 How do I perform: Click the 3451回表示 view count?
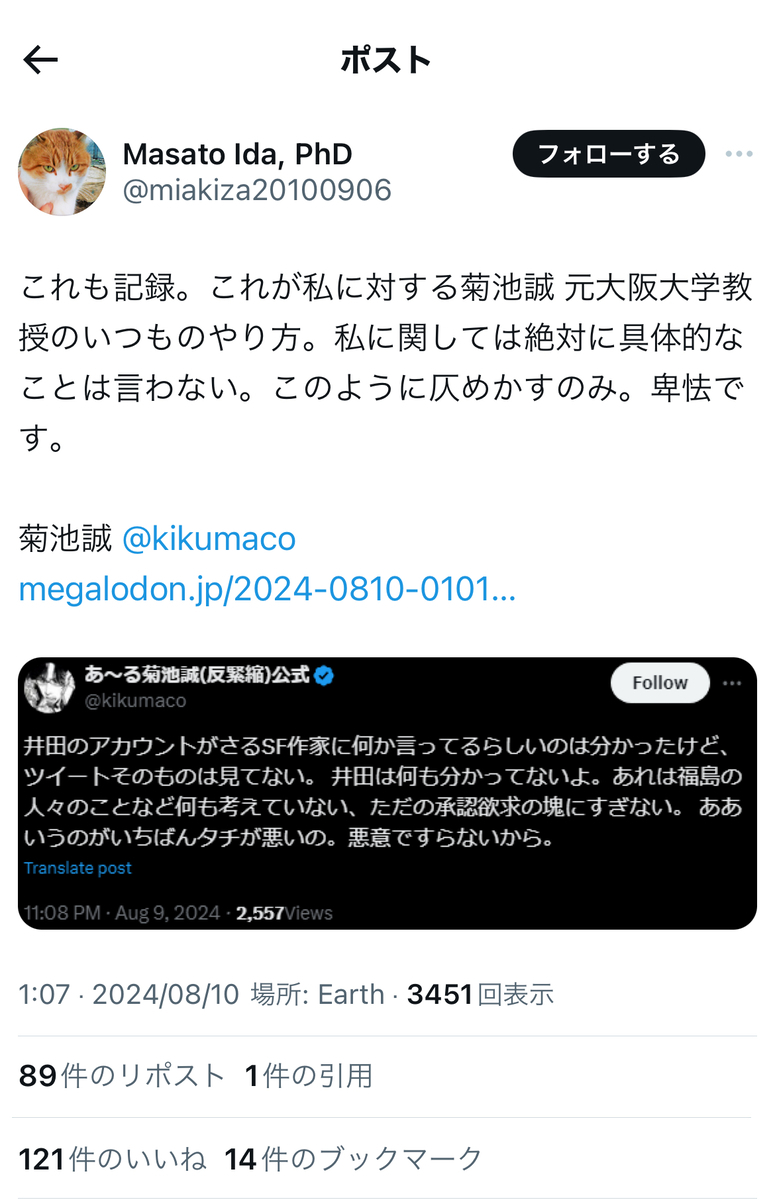point(480,994)
